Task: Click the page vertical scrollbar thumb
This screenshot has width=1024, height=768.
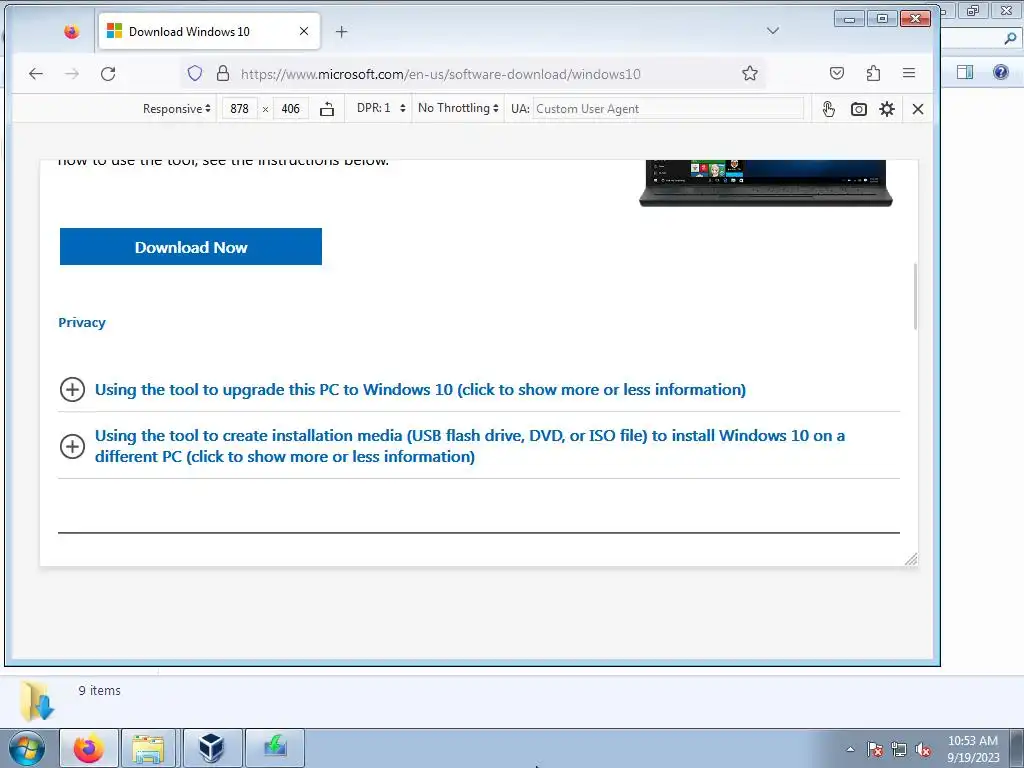Action: pos(915,296)
